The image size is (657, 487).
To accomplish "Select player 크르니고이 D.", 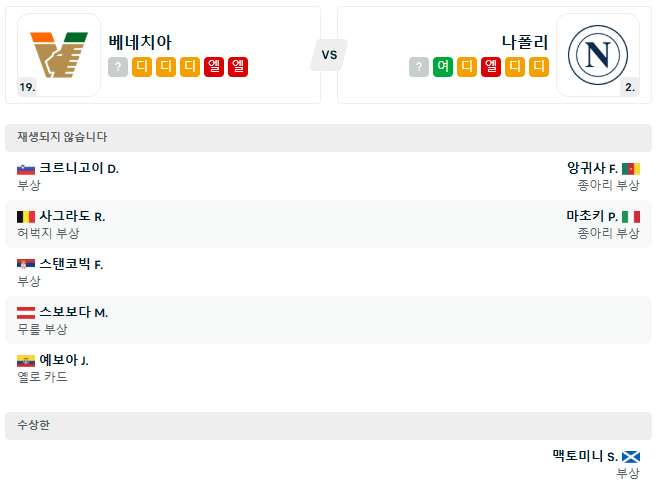I will click(x=79, y=168).
